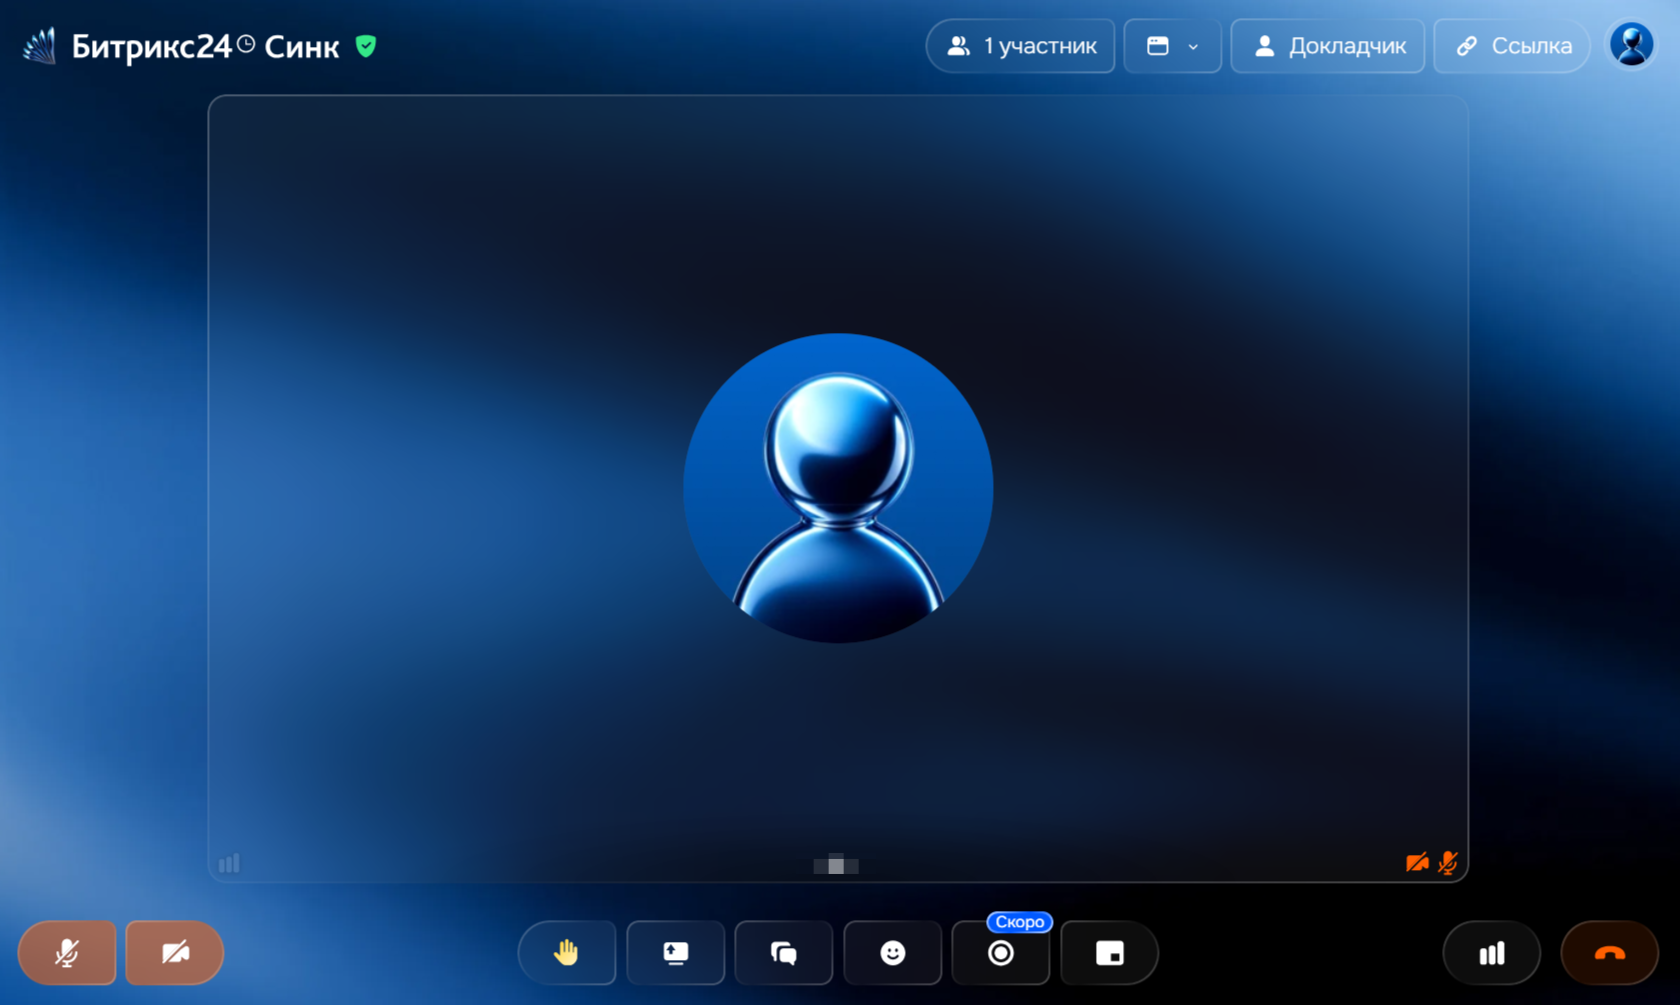The image size is (1680, 1005).
Task: Click the signal strength indicator in video tile
Action: click(229, 863)
